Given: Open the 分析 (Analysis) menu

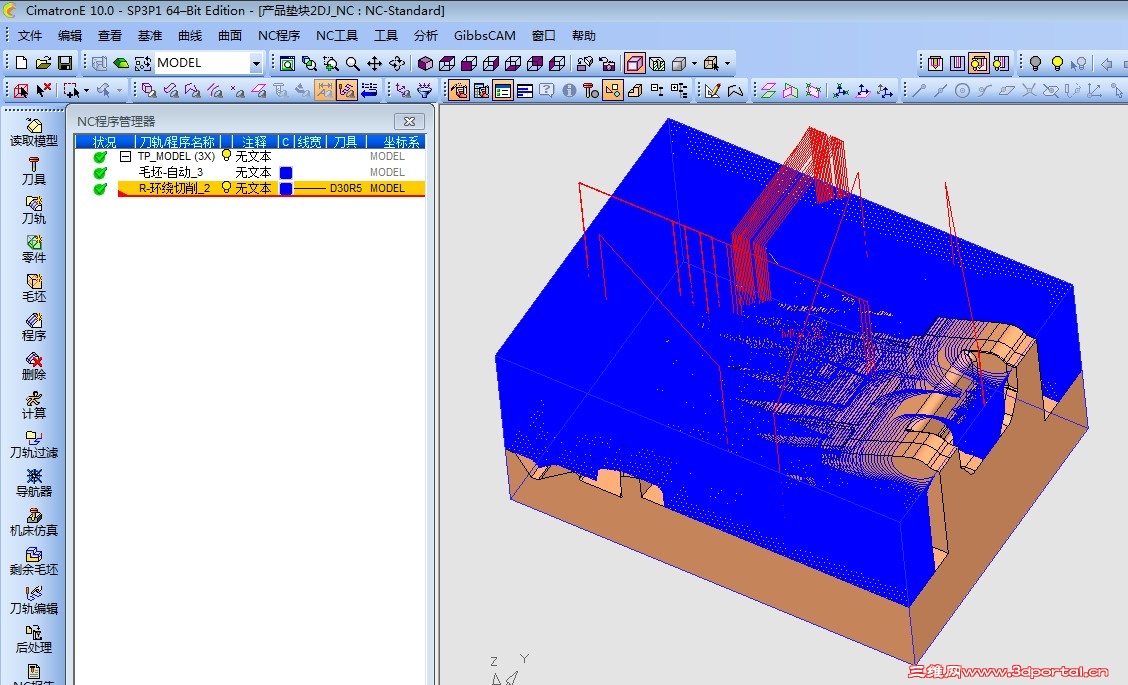Looking at the screenshot, I should pos(425,35).
